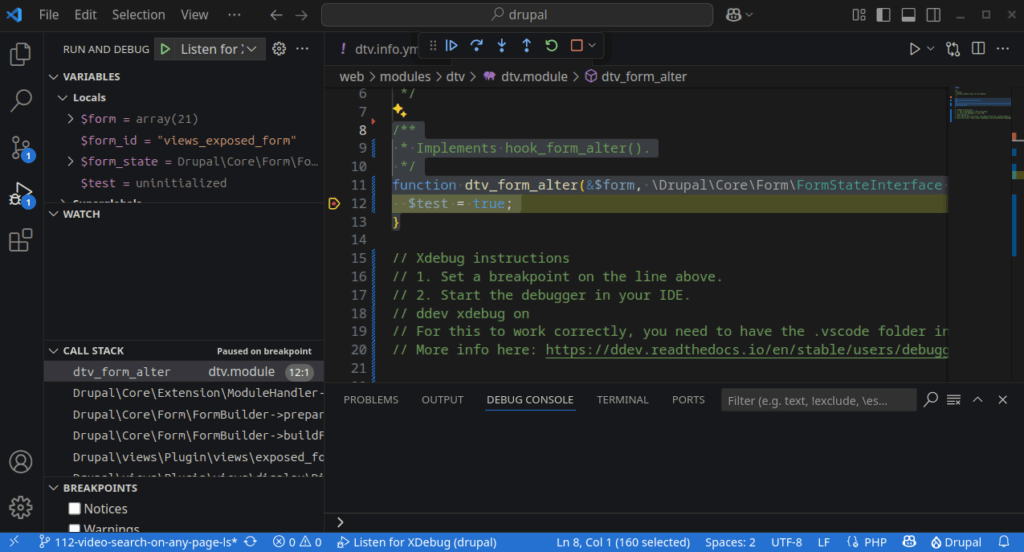The height and width of the screenshot is (552, 1024).
Task: Click Customize Layout icon in title bar
Action: coord(859,14)
